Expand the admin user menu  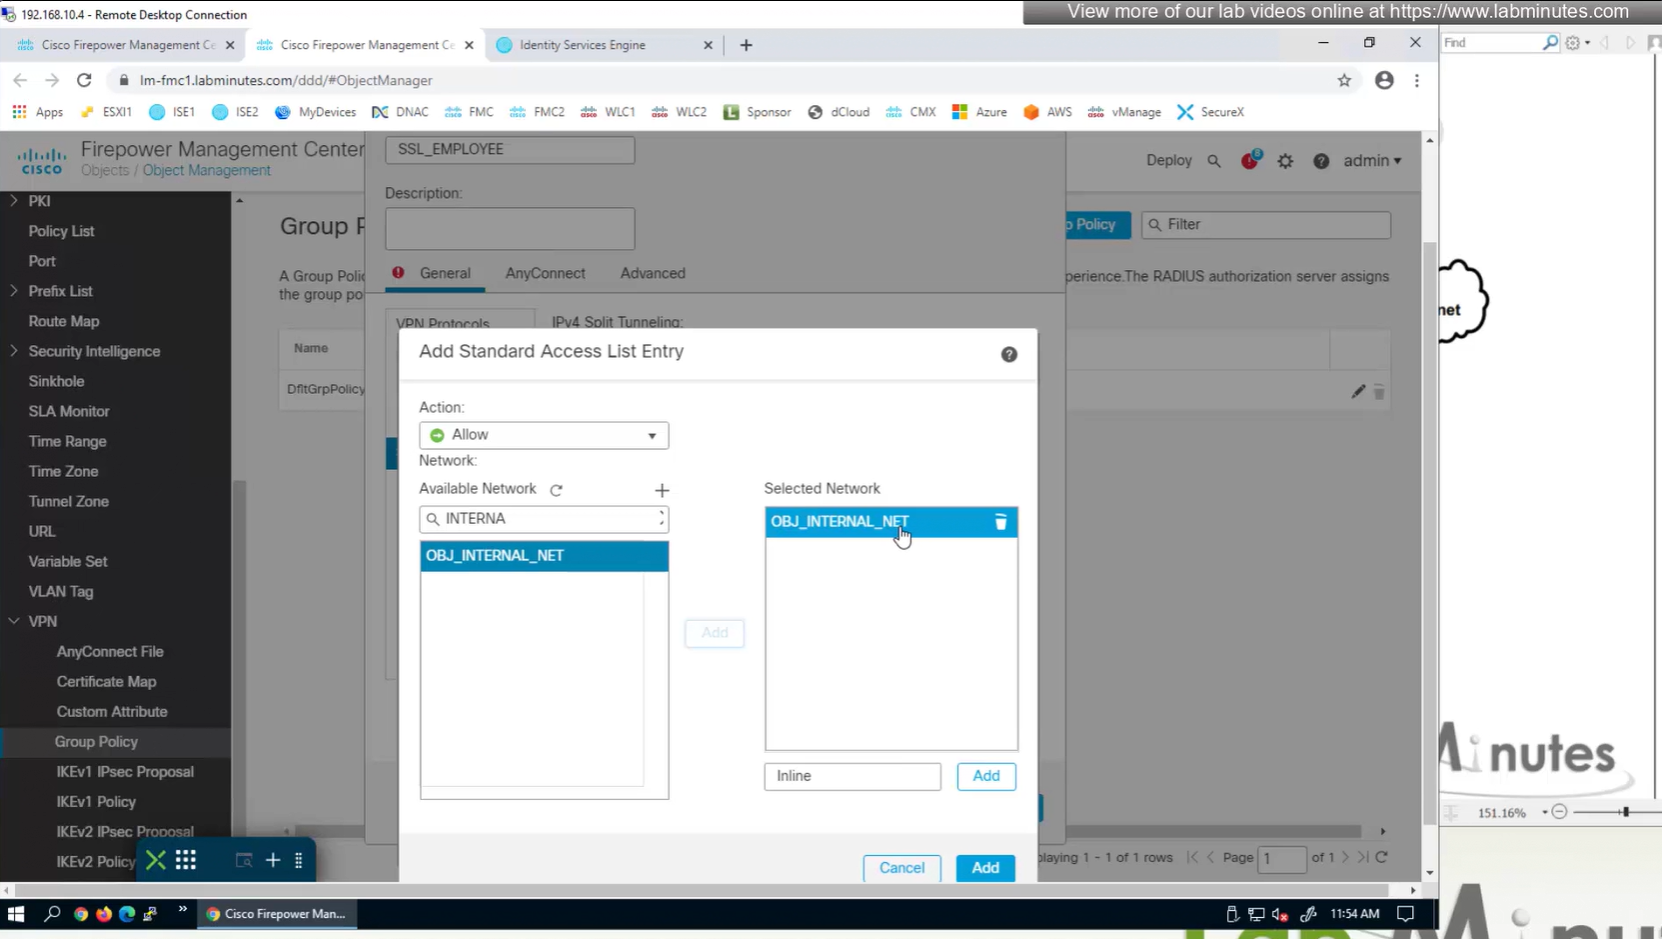coord(1371,161)
